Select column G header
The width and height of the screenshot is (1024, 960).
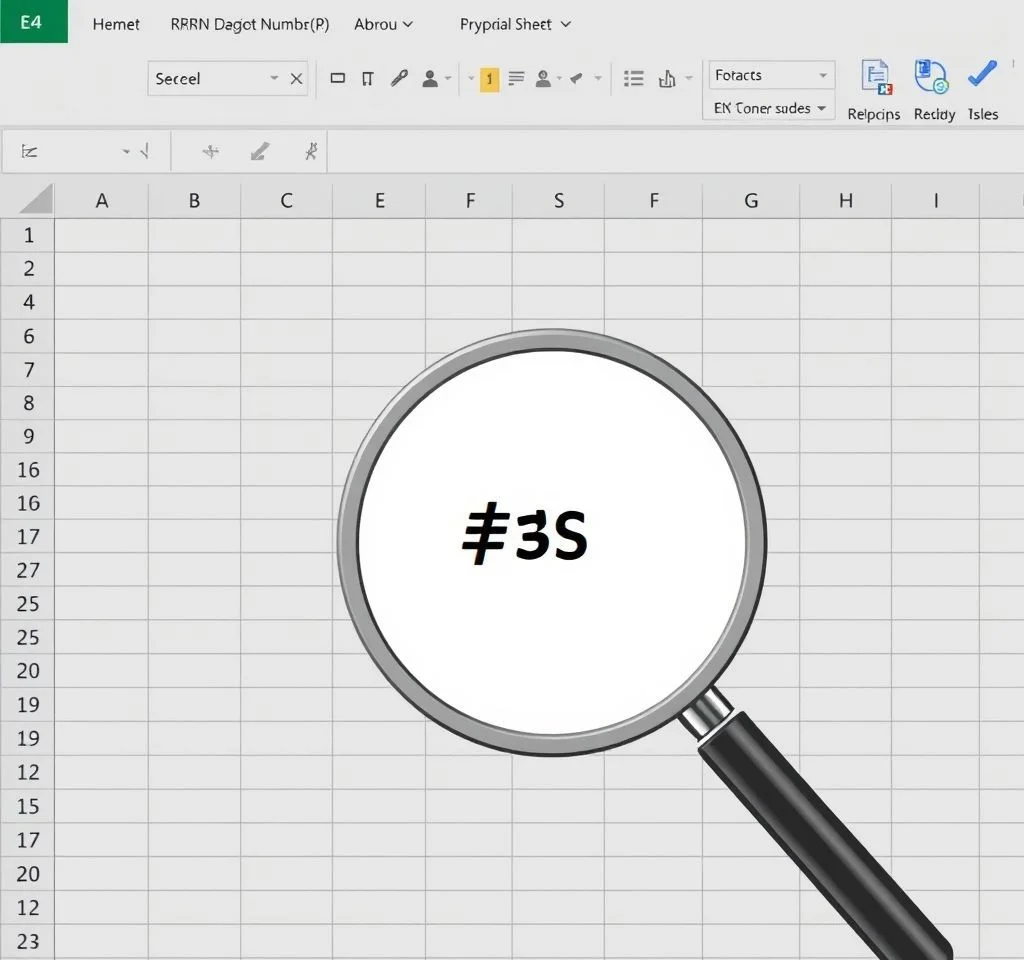pos(751,200)
